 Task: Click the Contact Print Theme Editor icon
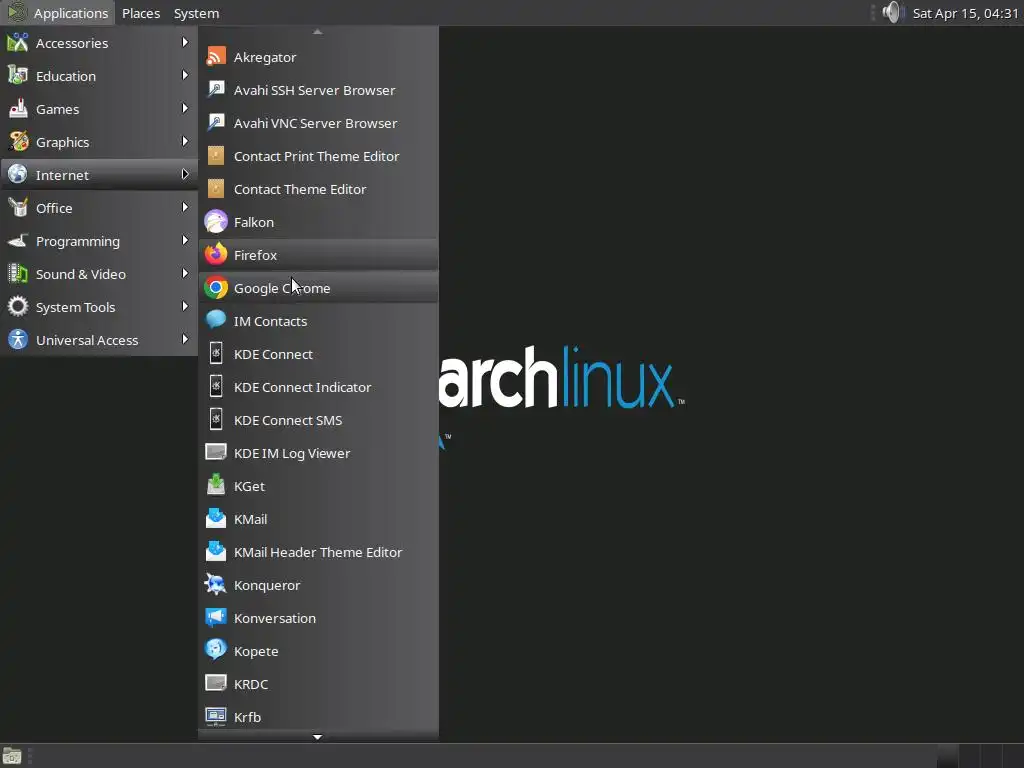tap(216, 156)
